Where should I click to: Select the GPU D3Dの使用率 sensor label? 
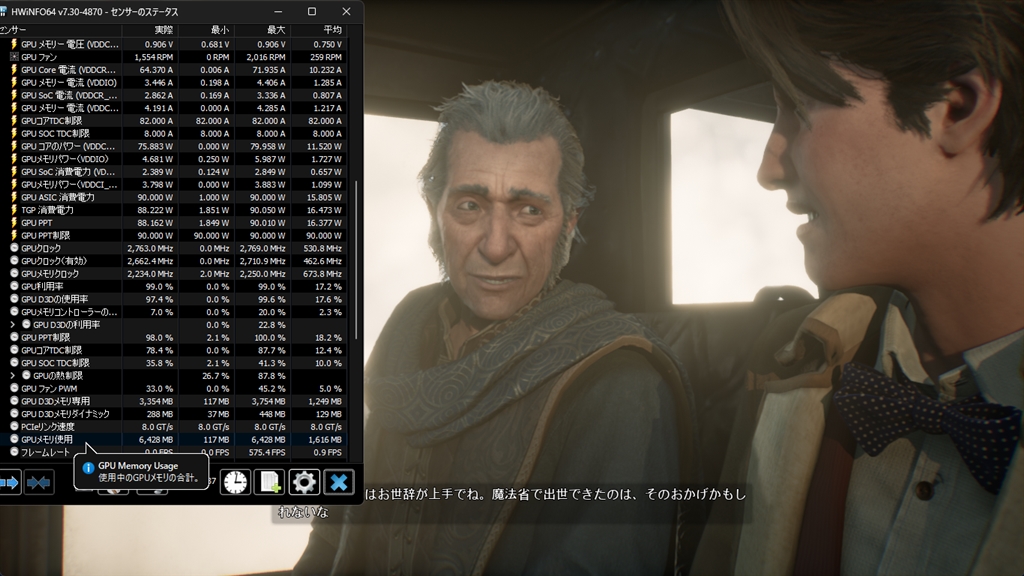click(54, 299)
